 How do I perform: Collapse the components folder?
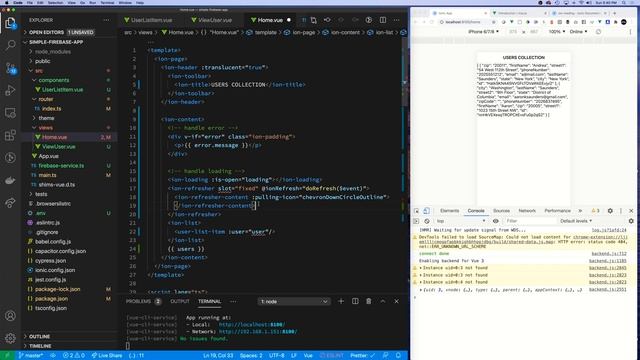pos(53,80)
